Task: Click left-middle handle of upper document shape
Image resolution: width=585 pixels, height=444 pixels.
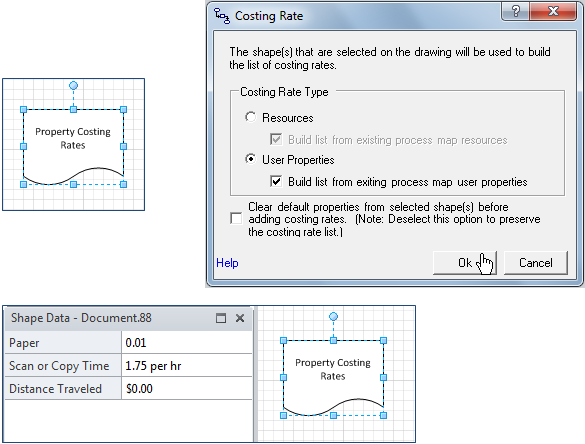Action: pyautogui.click(x=24, y=147)
